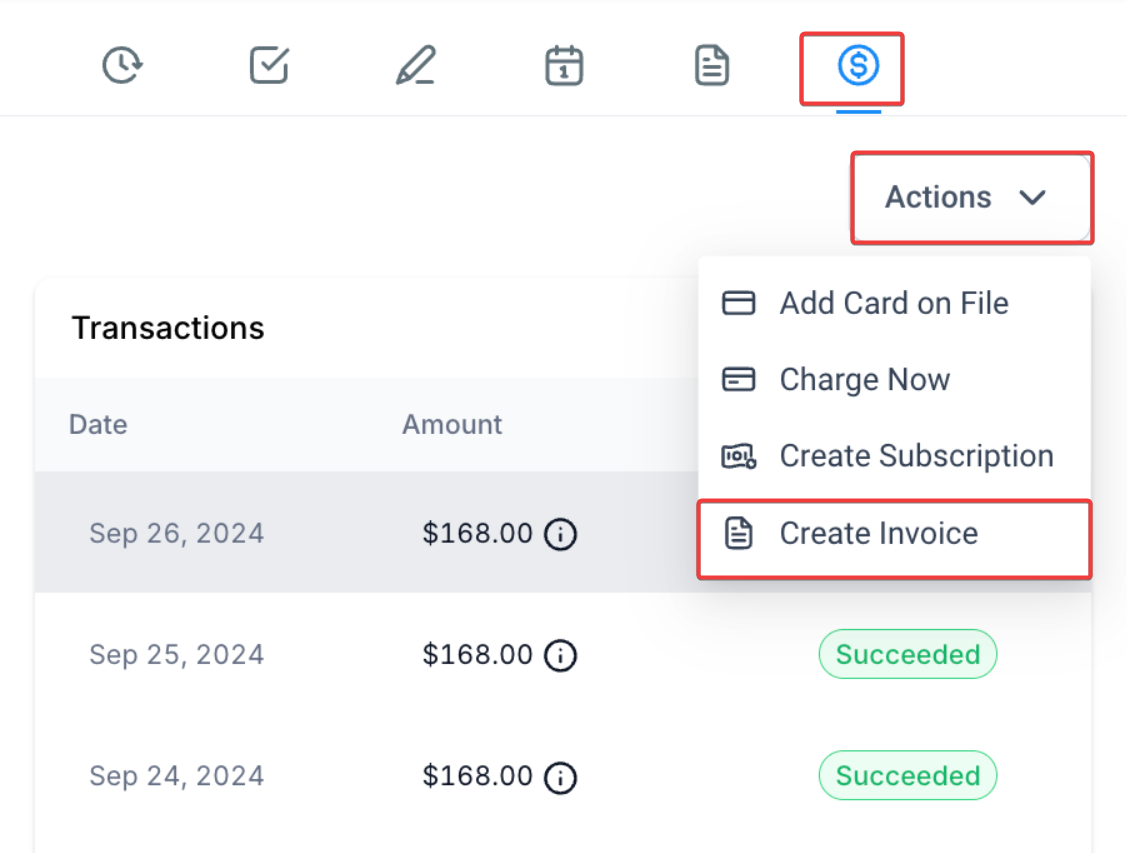
Task: Select Create Invoice from Actions menu
Action: coord(878,533)
